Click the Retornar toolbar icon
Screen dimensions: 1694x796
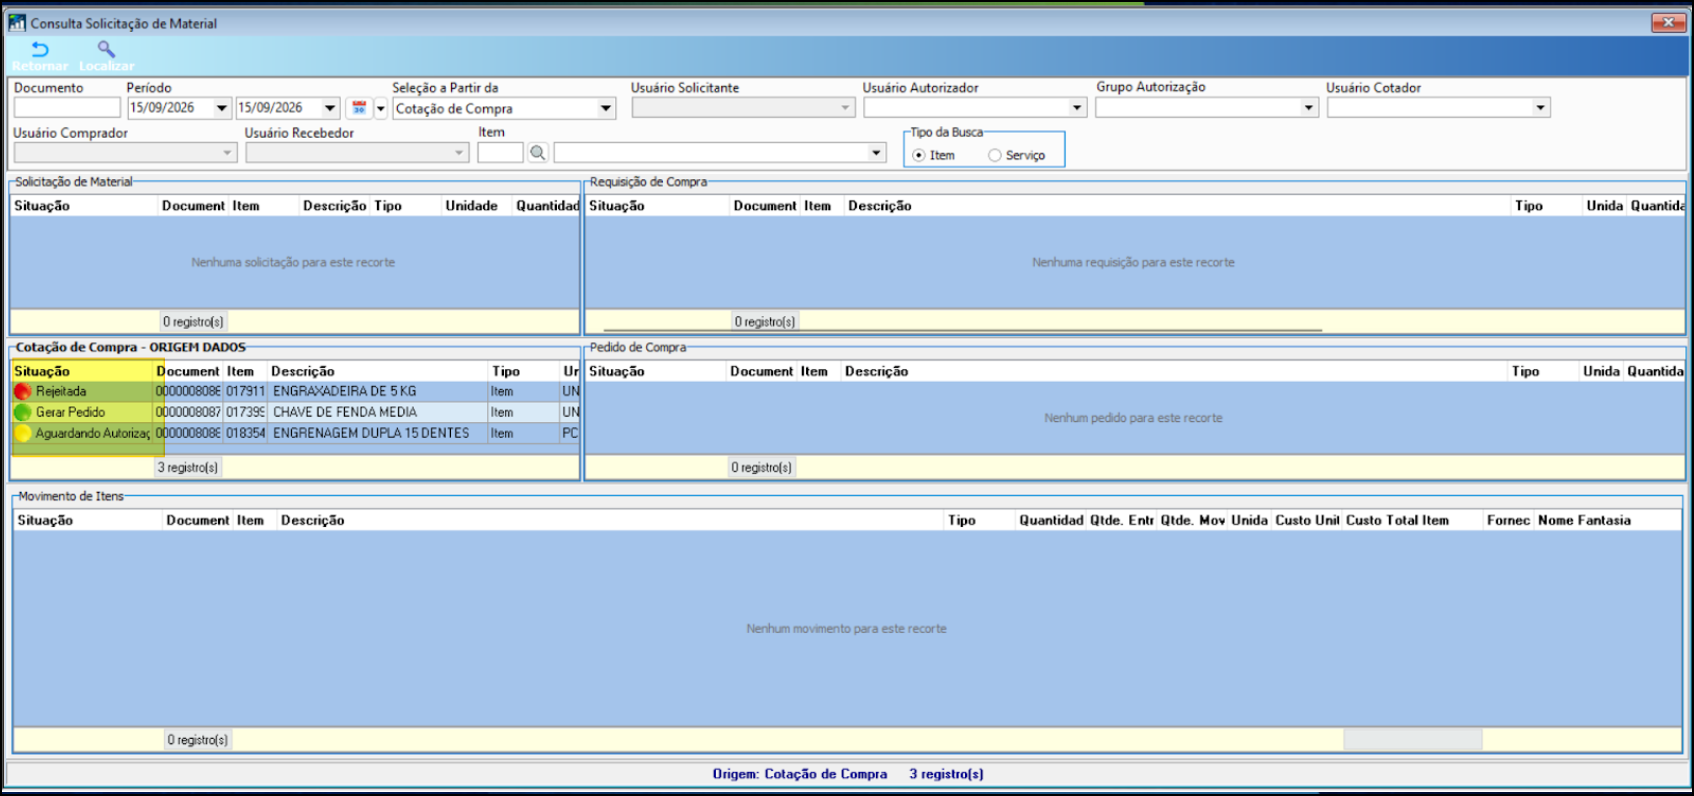[x=40, y=49]
